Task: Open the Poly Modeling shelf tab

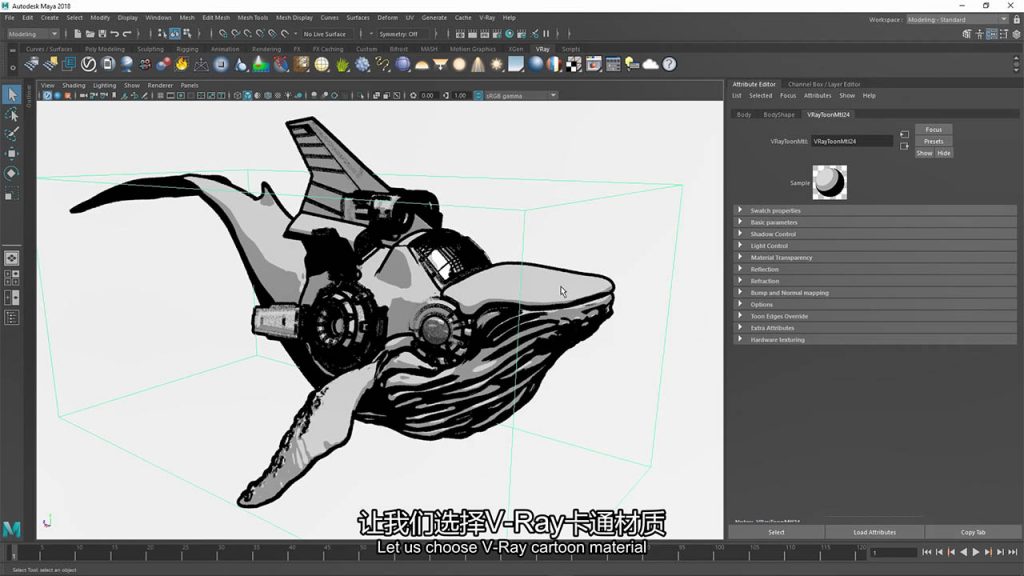Action: click(x=104, y=49)
